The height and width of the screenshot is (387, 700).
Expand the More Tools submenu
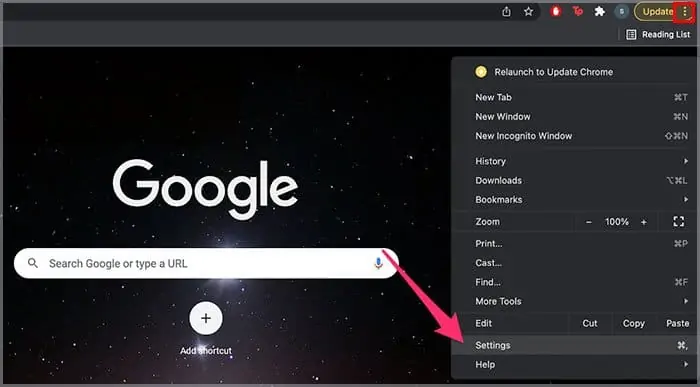575,301
